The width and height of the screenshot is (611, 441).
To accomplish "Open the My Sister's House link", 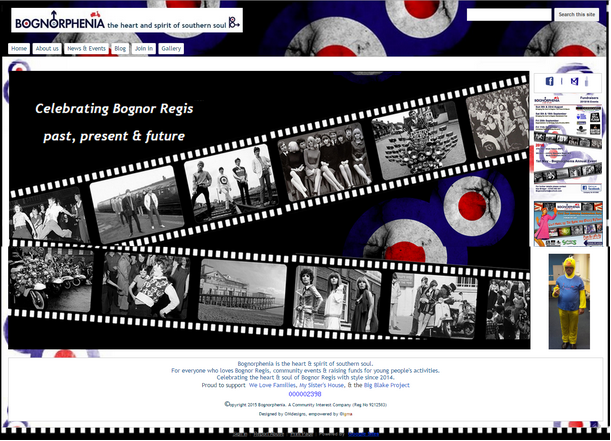I will pyautogui.click(x=321, y=385).
